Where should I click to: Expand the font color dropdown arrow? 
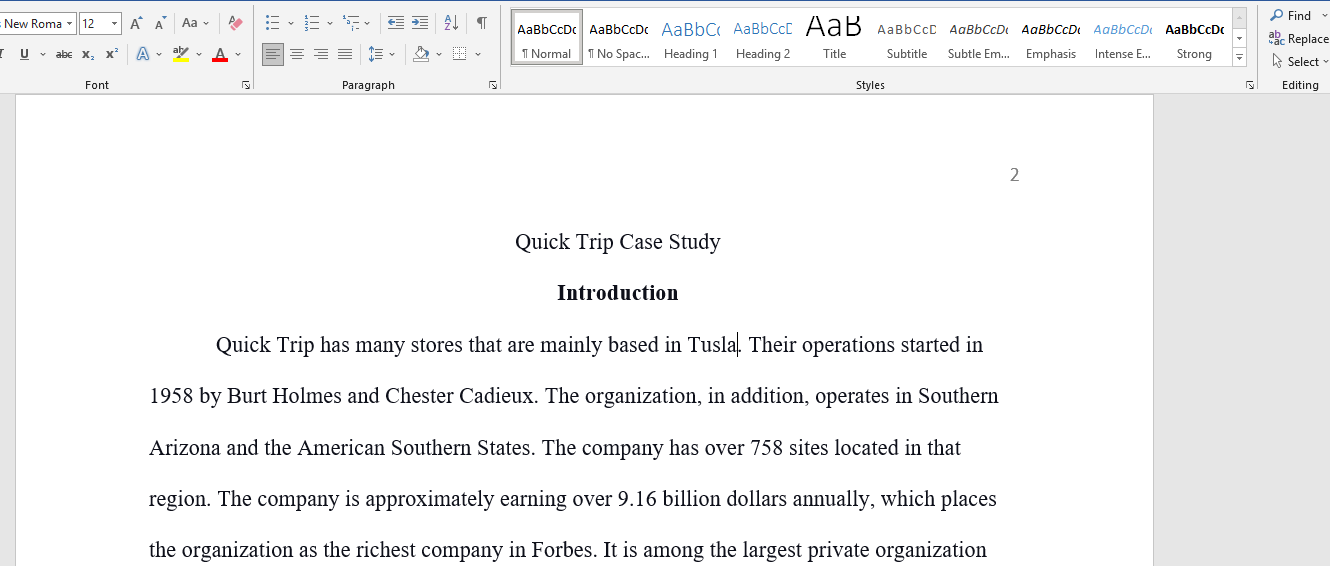coord(238,54)
